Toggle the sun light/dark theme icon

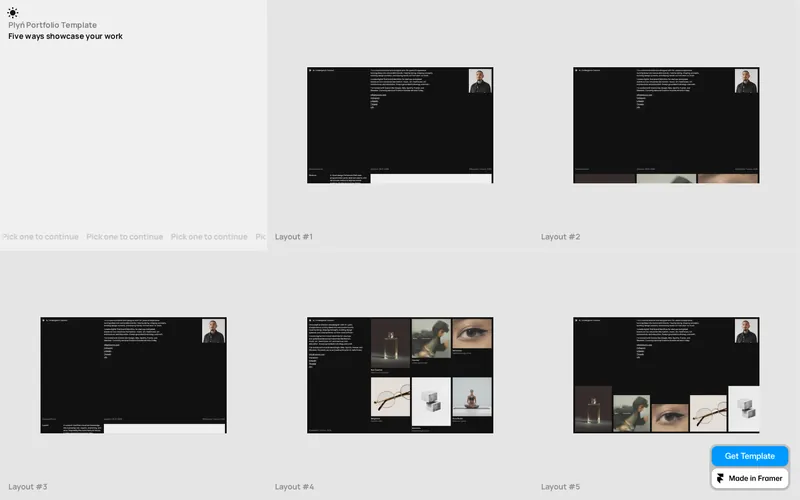click(13, 12)
